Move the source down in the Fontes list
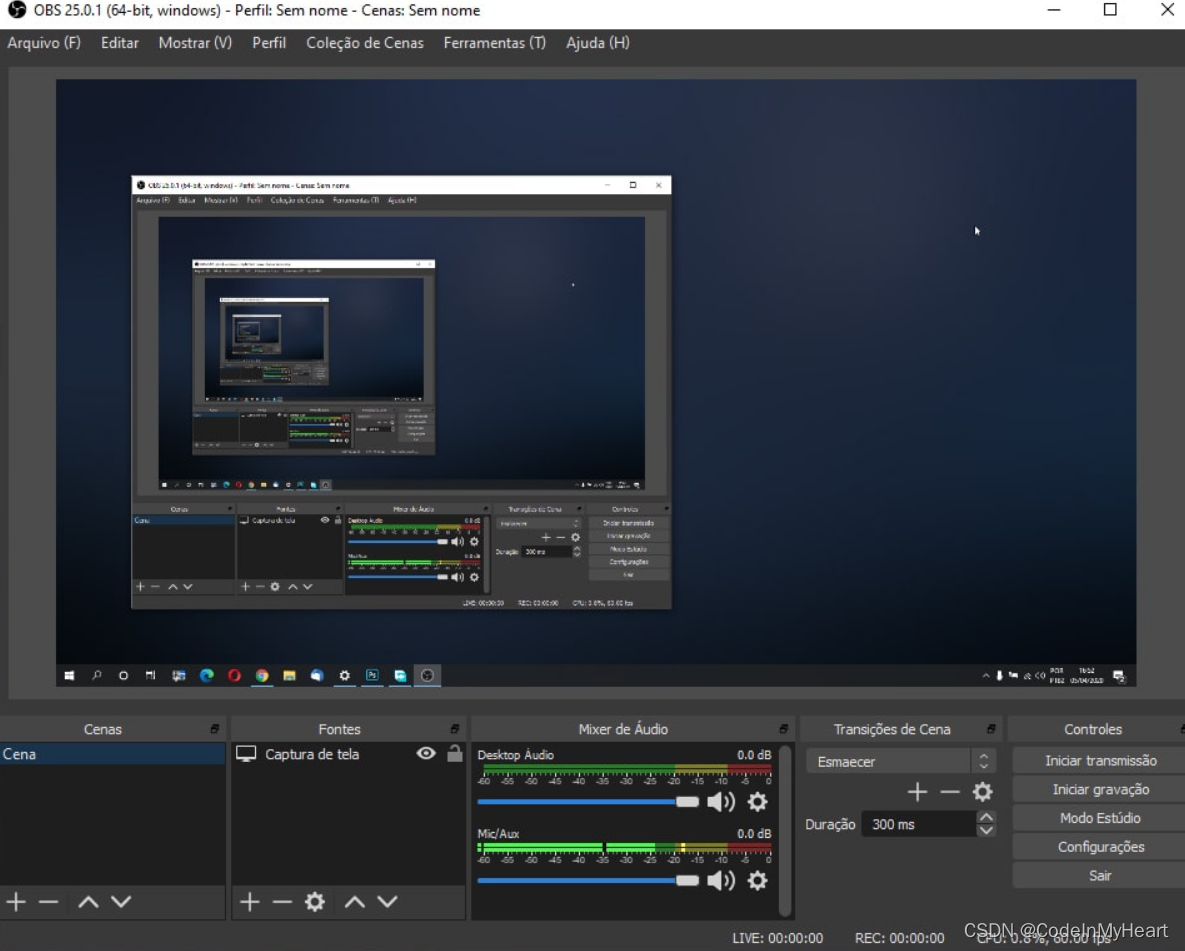Viewport: 1185px width, 951px height. 387,901
